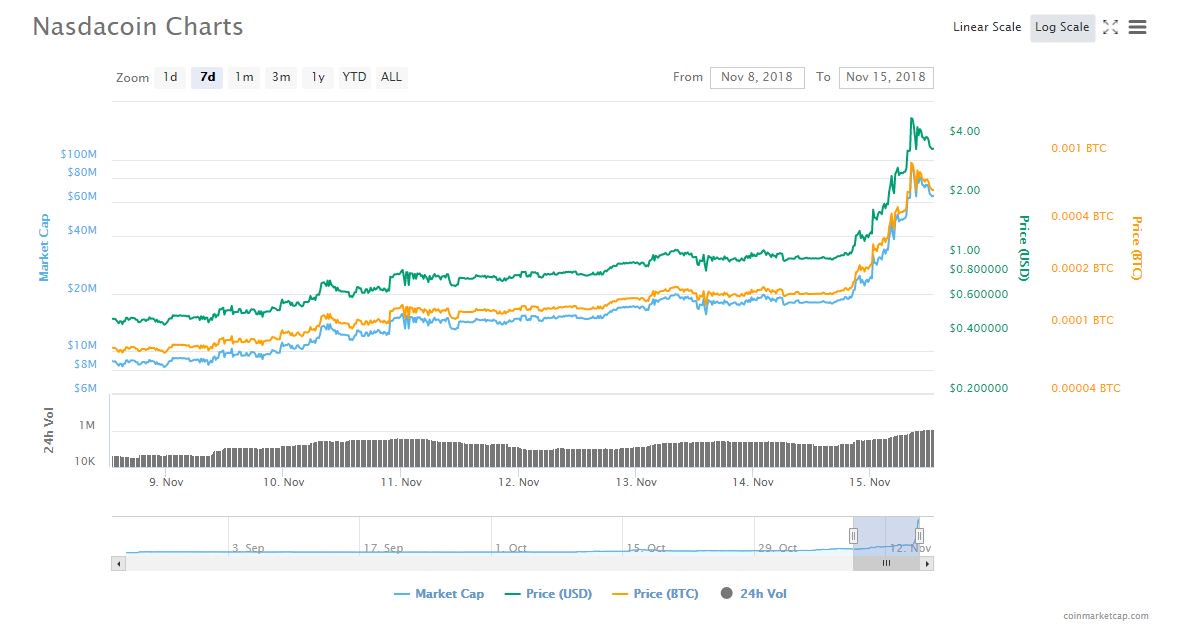Click the Nasdacoin Charts heading
Screen dimensions: 1187x633
[138, 27]
